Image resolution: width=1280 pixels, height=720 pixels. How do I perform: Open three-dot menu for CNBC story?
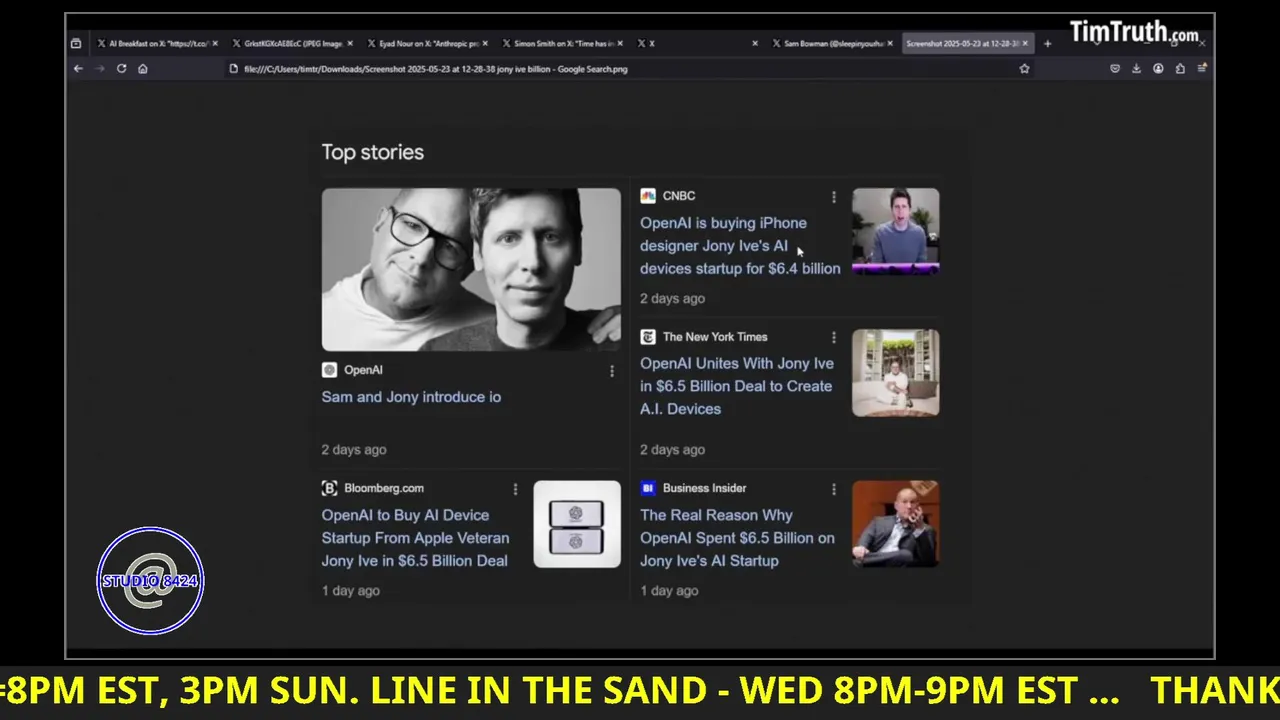point(833,197)
